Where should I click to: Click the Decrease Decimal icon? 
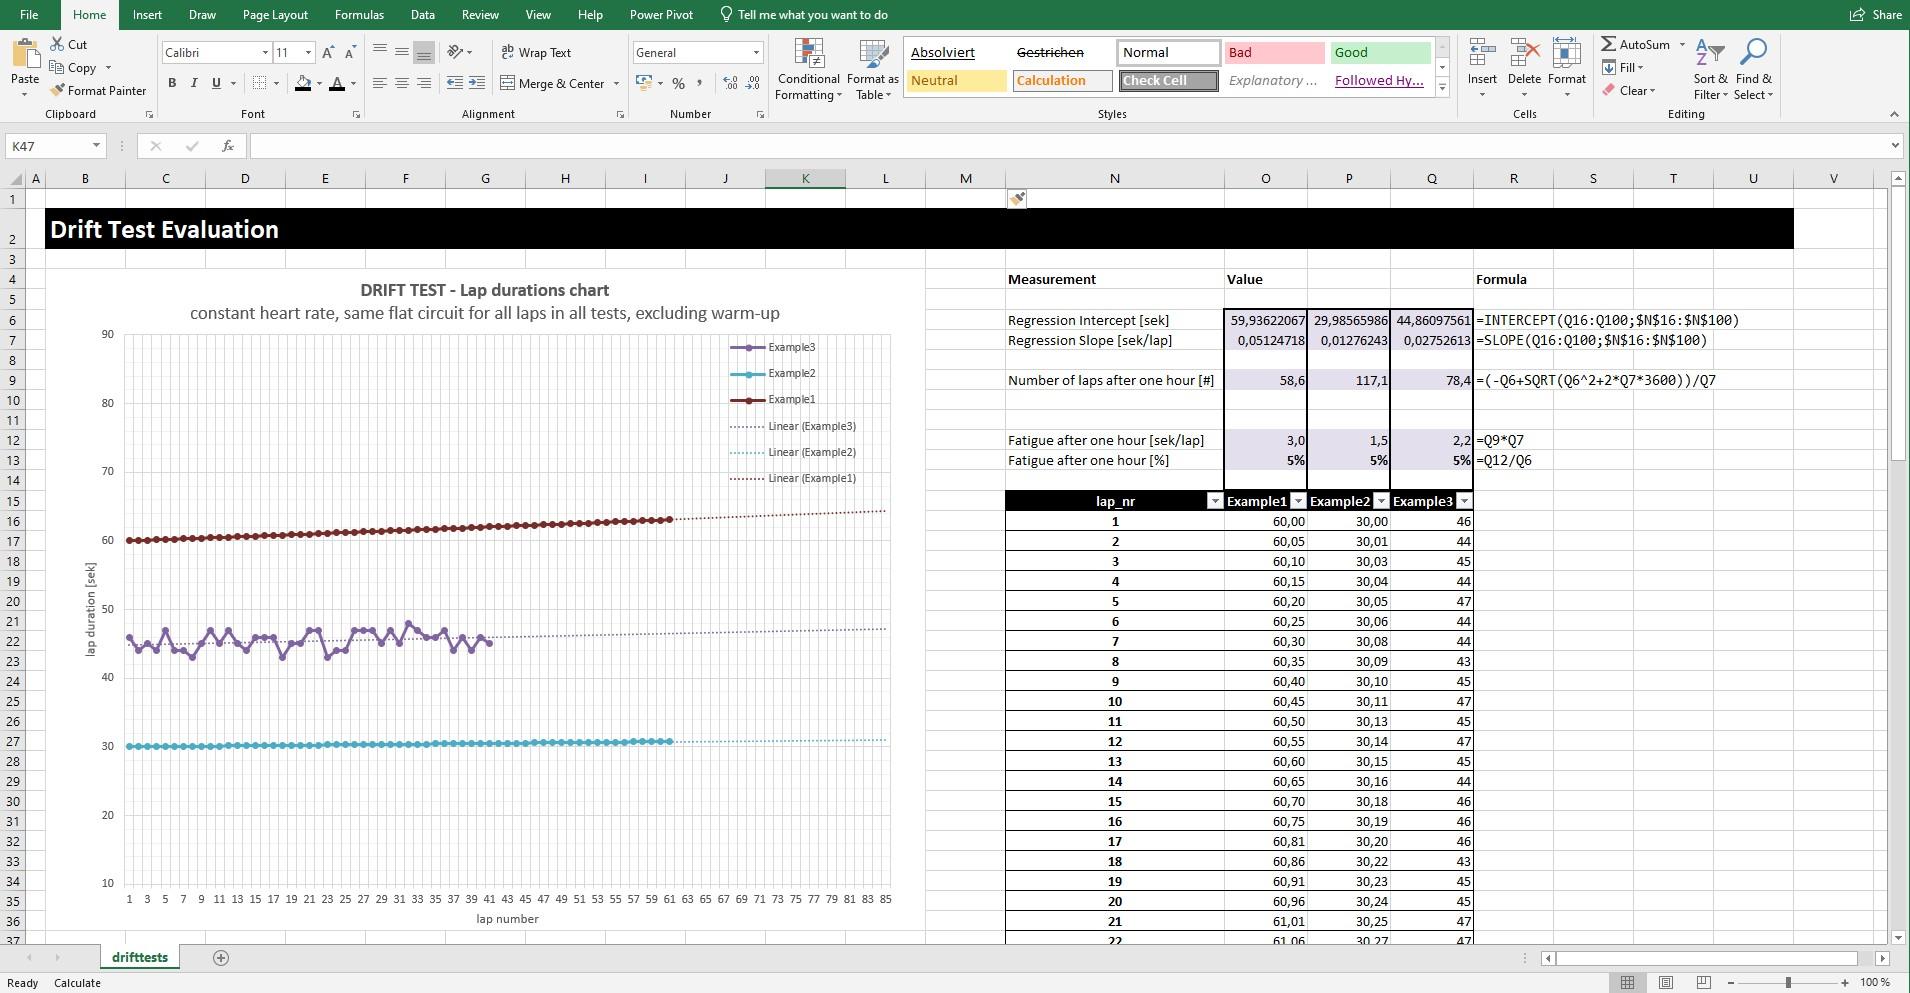click(x=752, y=84)
